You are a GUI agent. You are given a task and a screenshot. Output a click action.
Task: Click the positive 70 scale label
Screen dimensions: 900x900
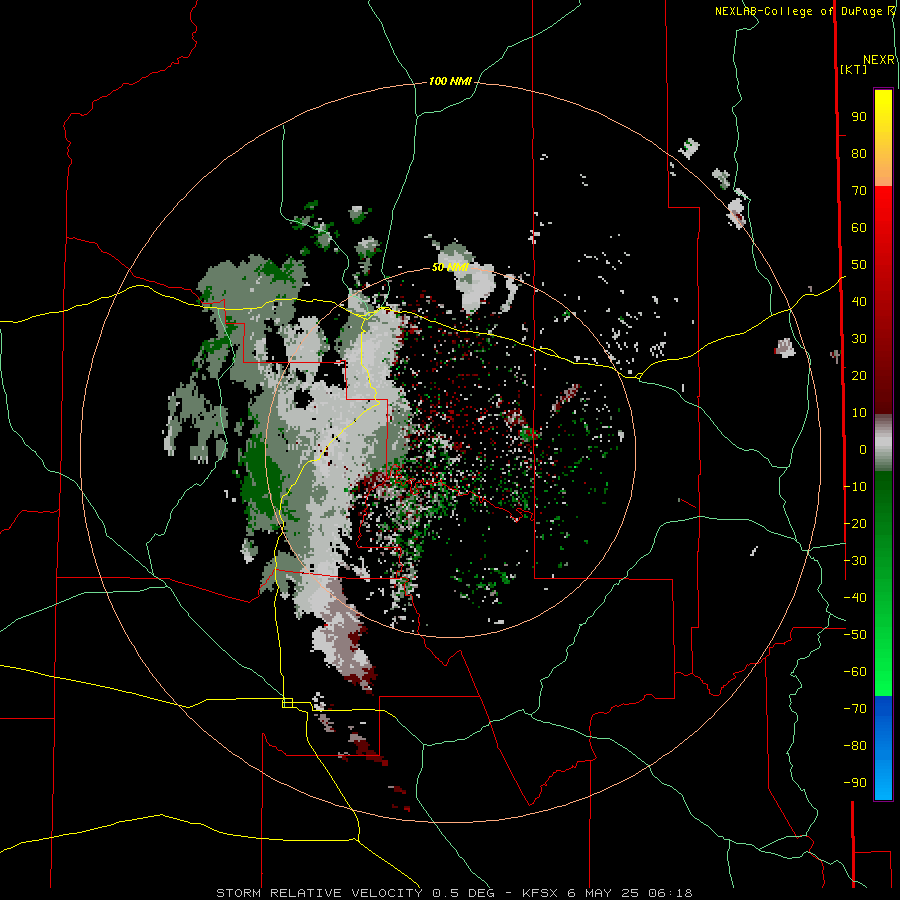coord(859,191)
